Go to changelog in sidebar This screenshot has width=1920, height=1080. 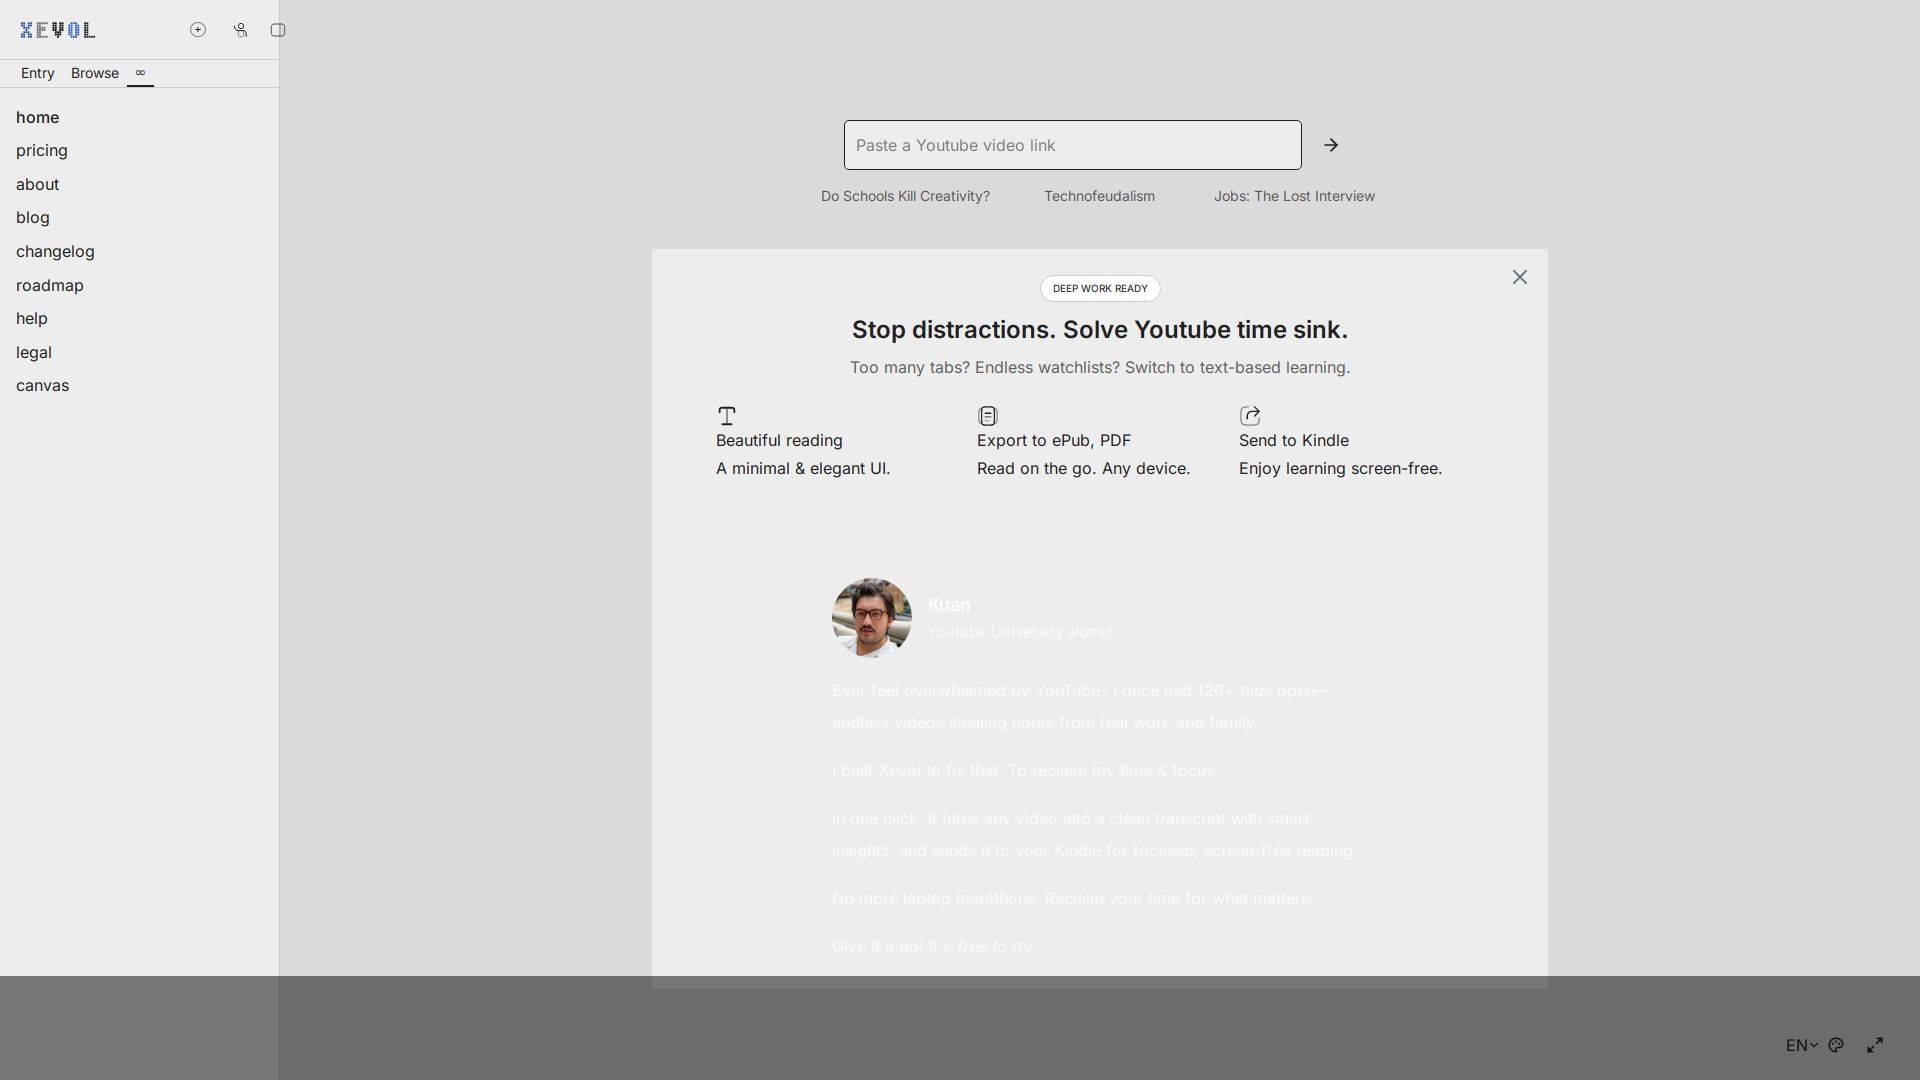coord(55,251)
